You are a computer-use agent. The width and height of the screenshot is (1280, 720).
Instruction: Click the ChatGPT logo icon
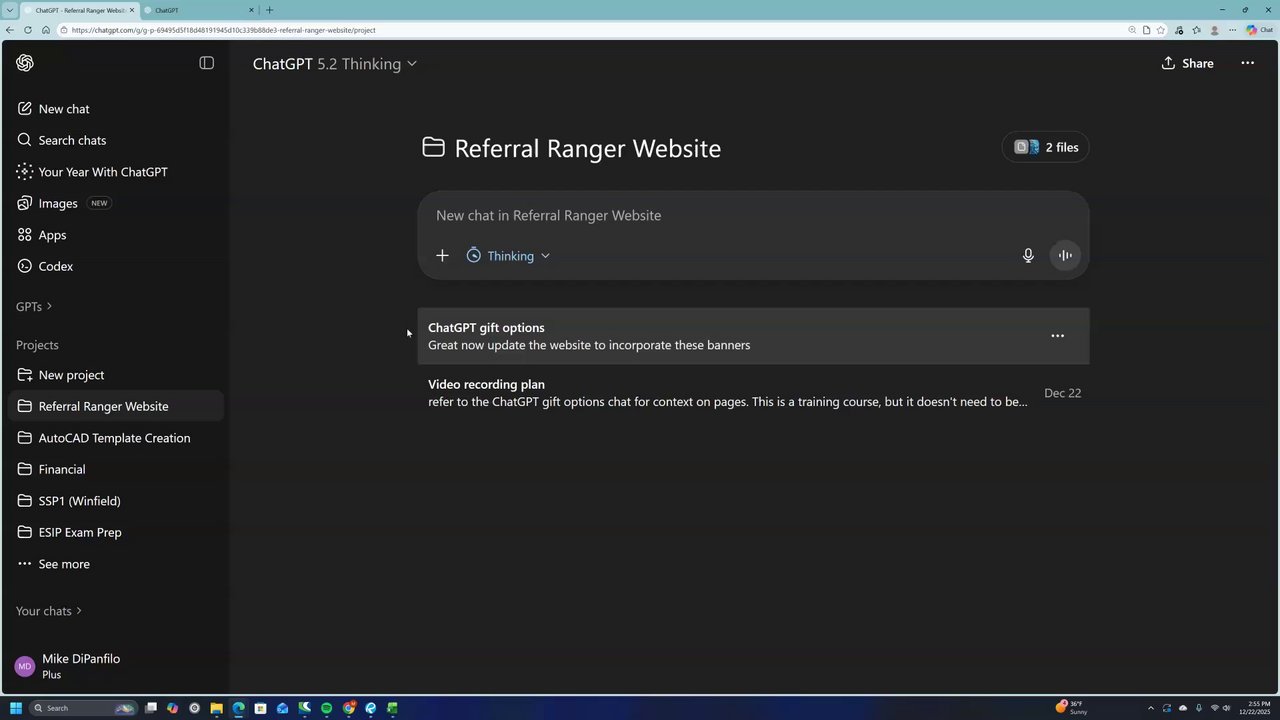point(25,63)
